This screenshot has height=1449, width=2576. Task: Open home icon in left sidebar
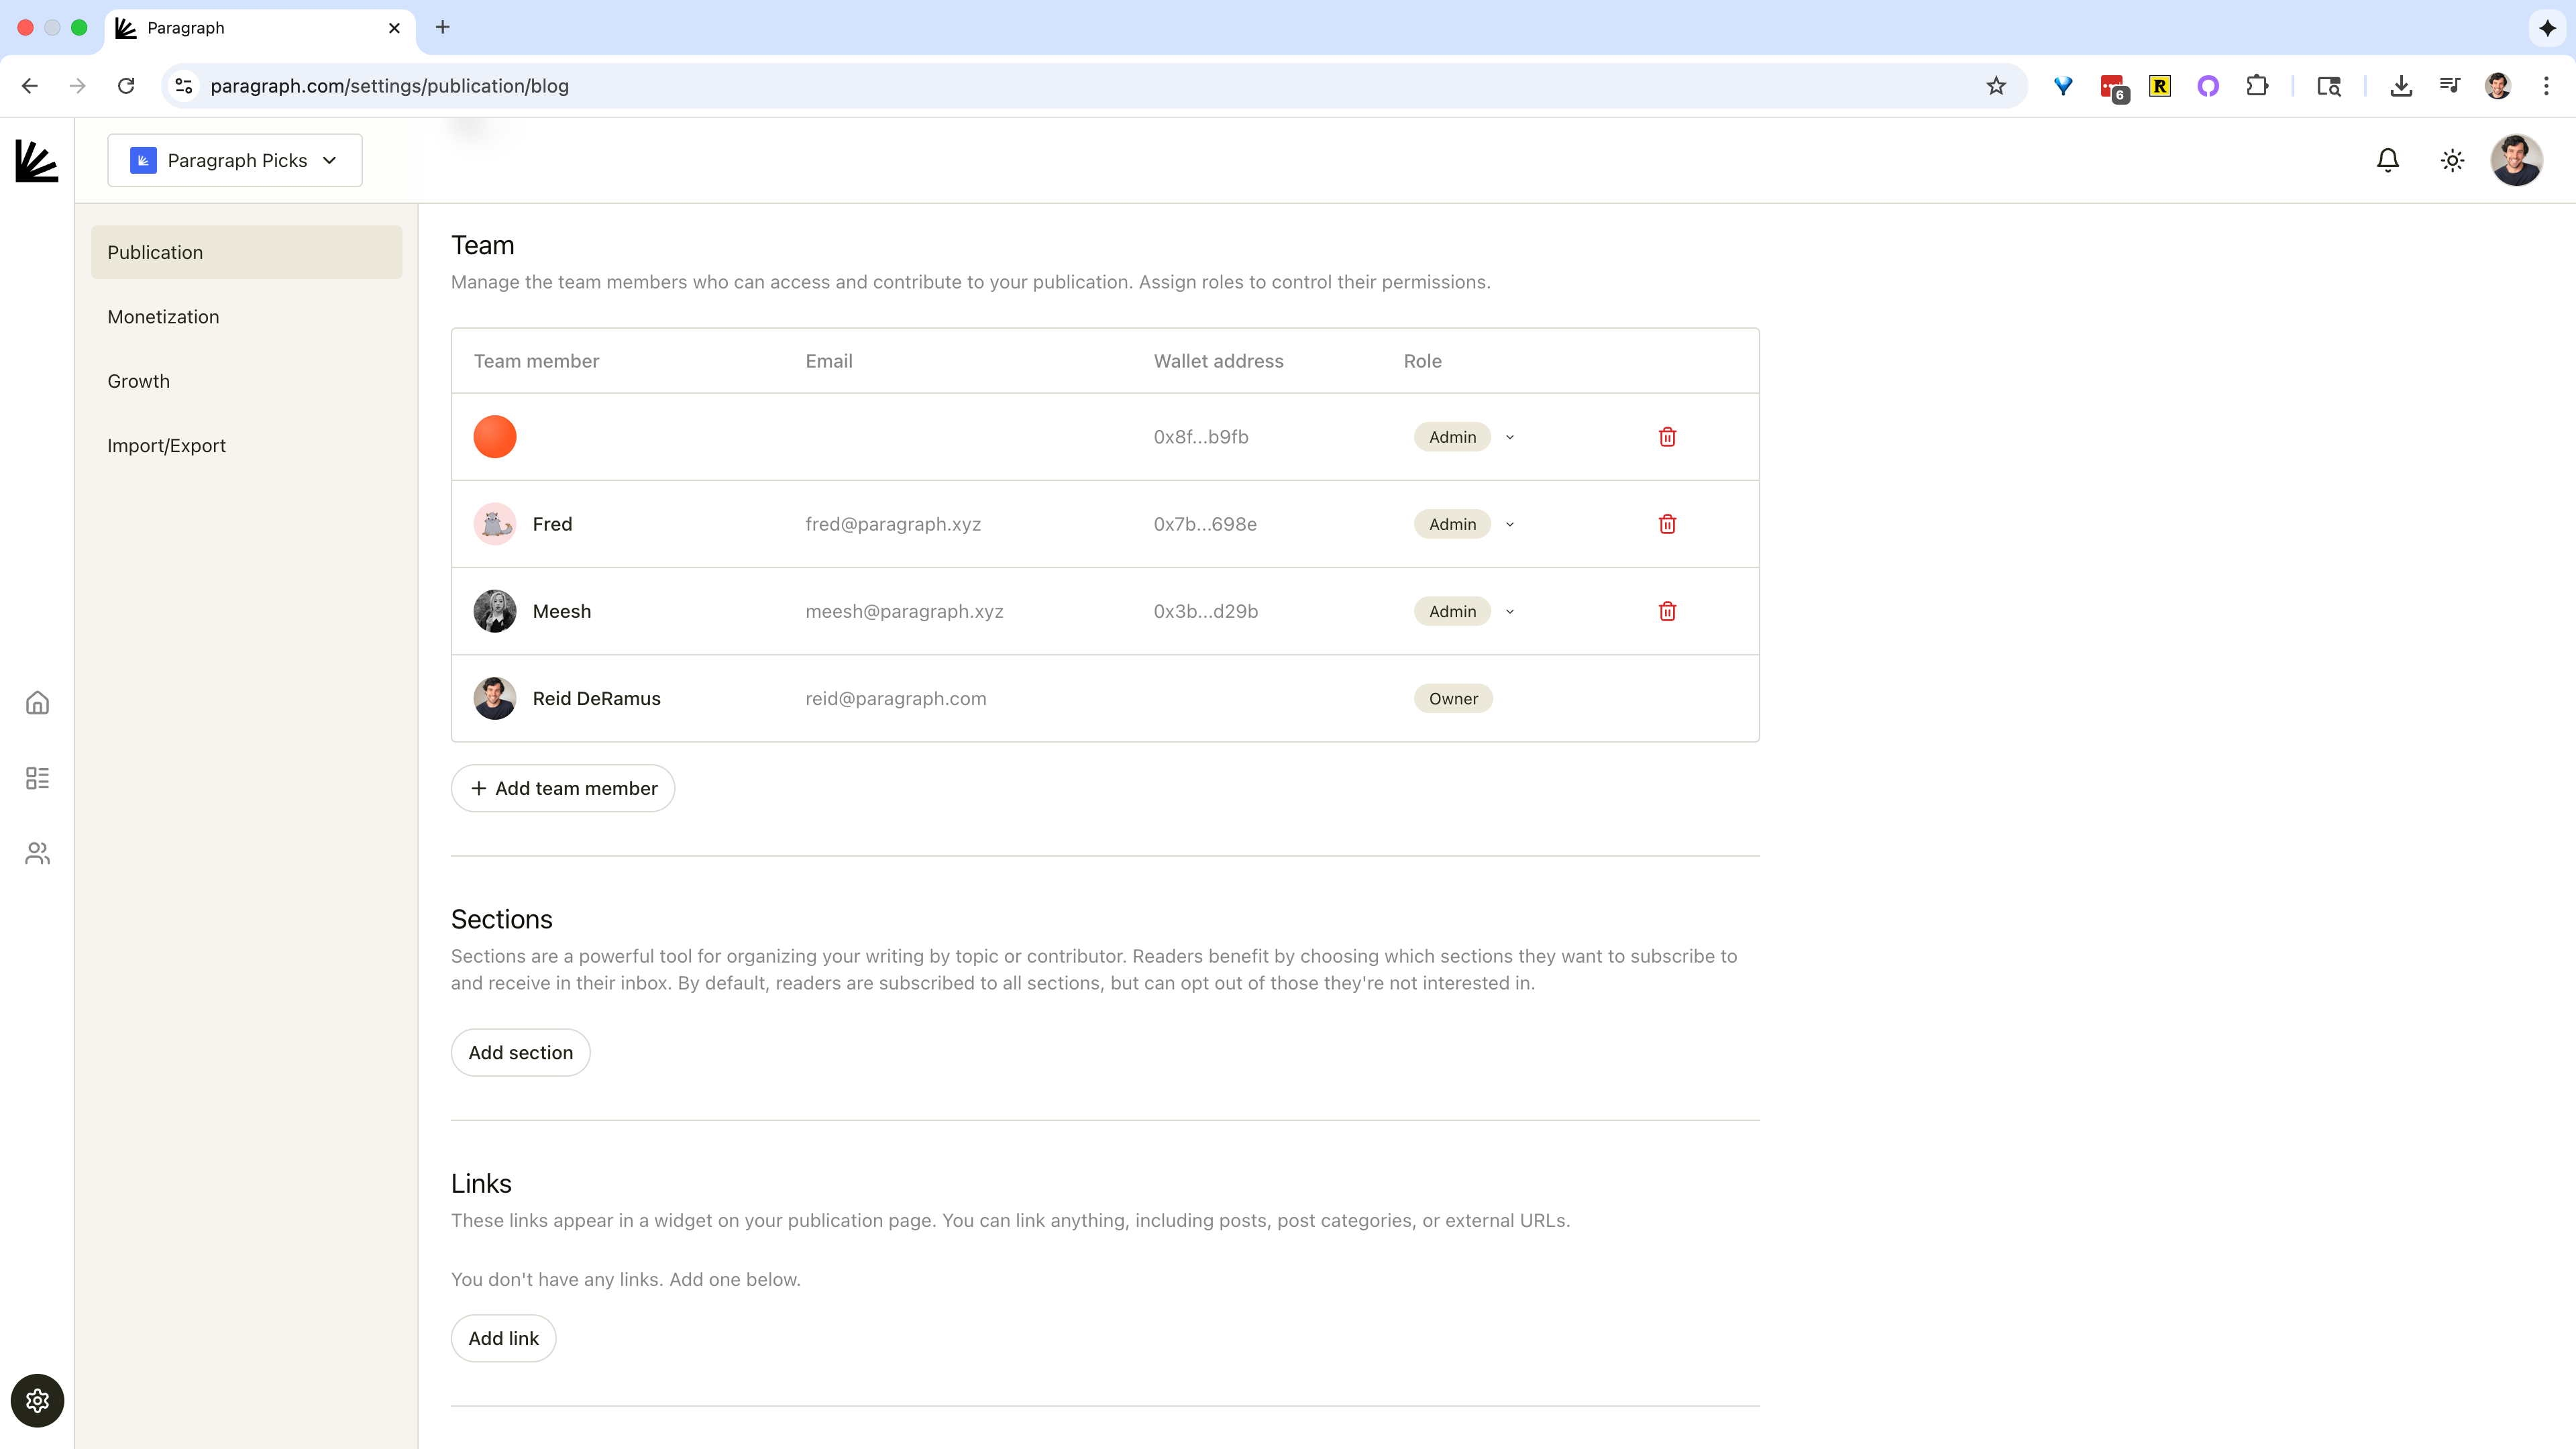click(37, 703)
